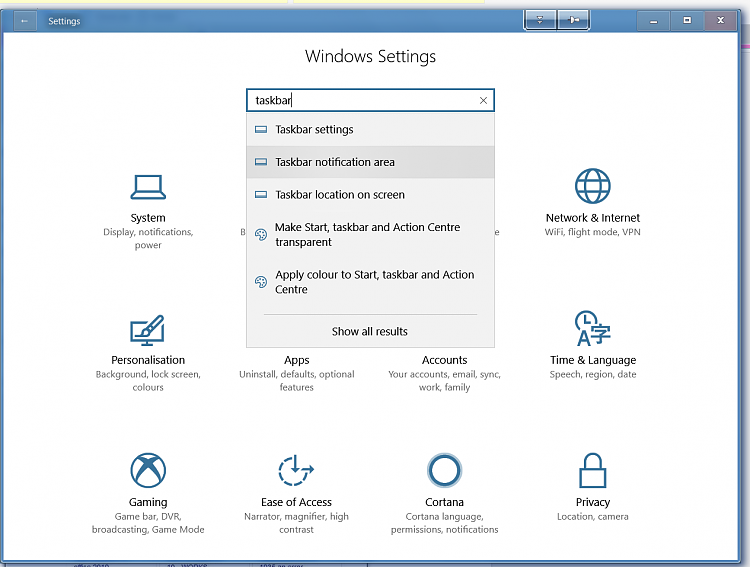Screen dimensions: 750x567
Task: Open the System laptop icon
Action: coord(148,187)
